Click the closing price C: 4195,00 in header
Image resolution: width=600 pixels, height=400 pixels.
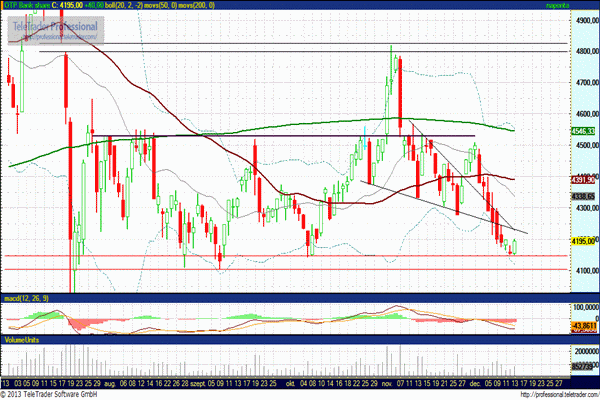click(x=67, y=5)
